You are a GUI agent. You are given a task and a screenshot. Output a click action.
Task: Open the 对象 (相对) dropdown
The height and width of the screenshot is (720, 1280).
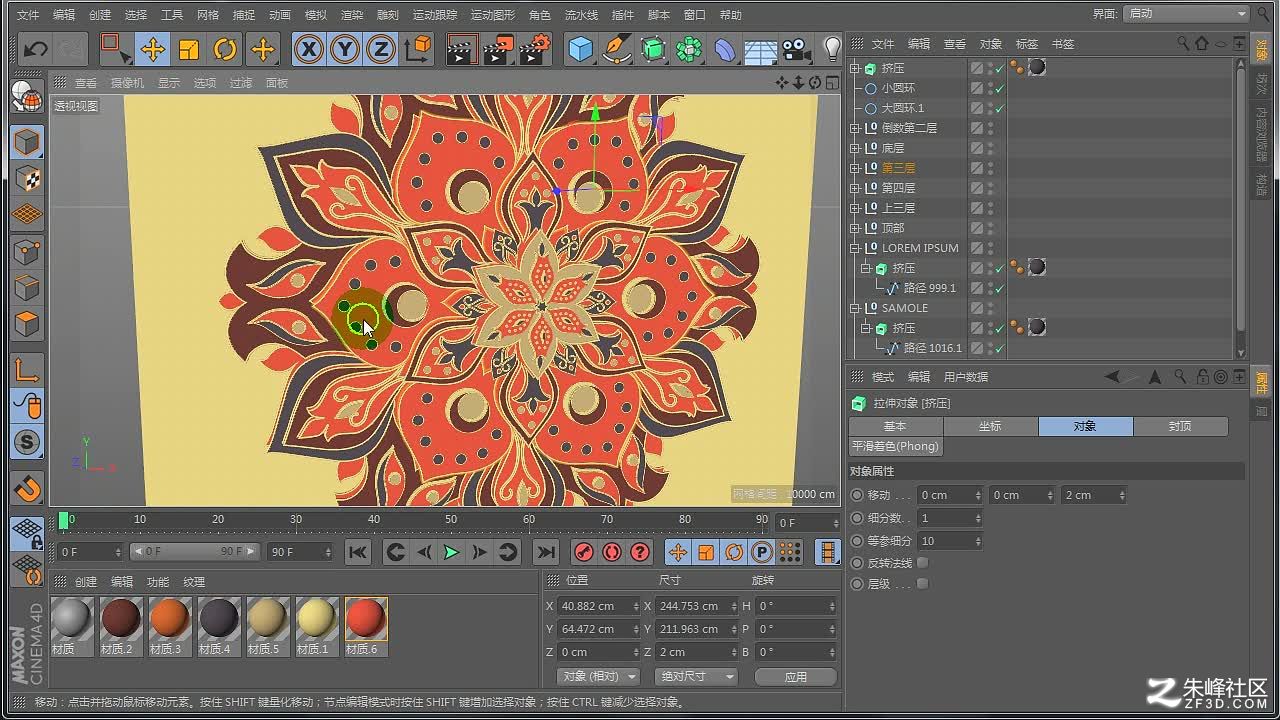point(598,677)
